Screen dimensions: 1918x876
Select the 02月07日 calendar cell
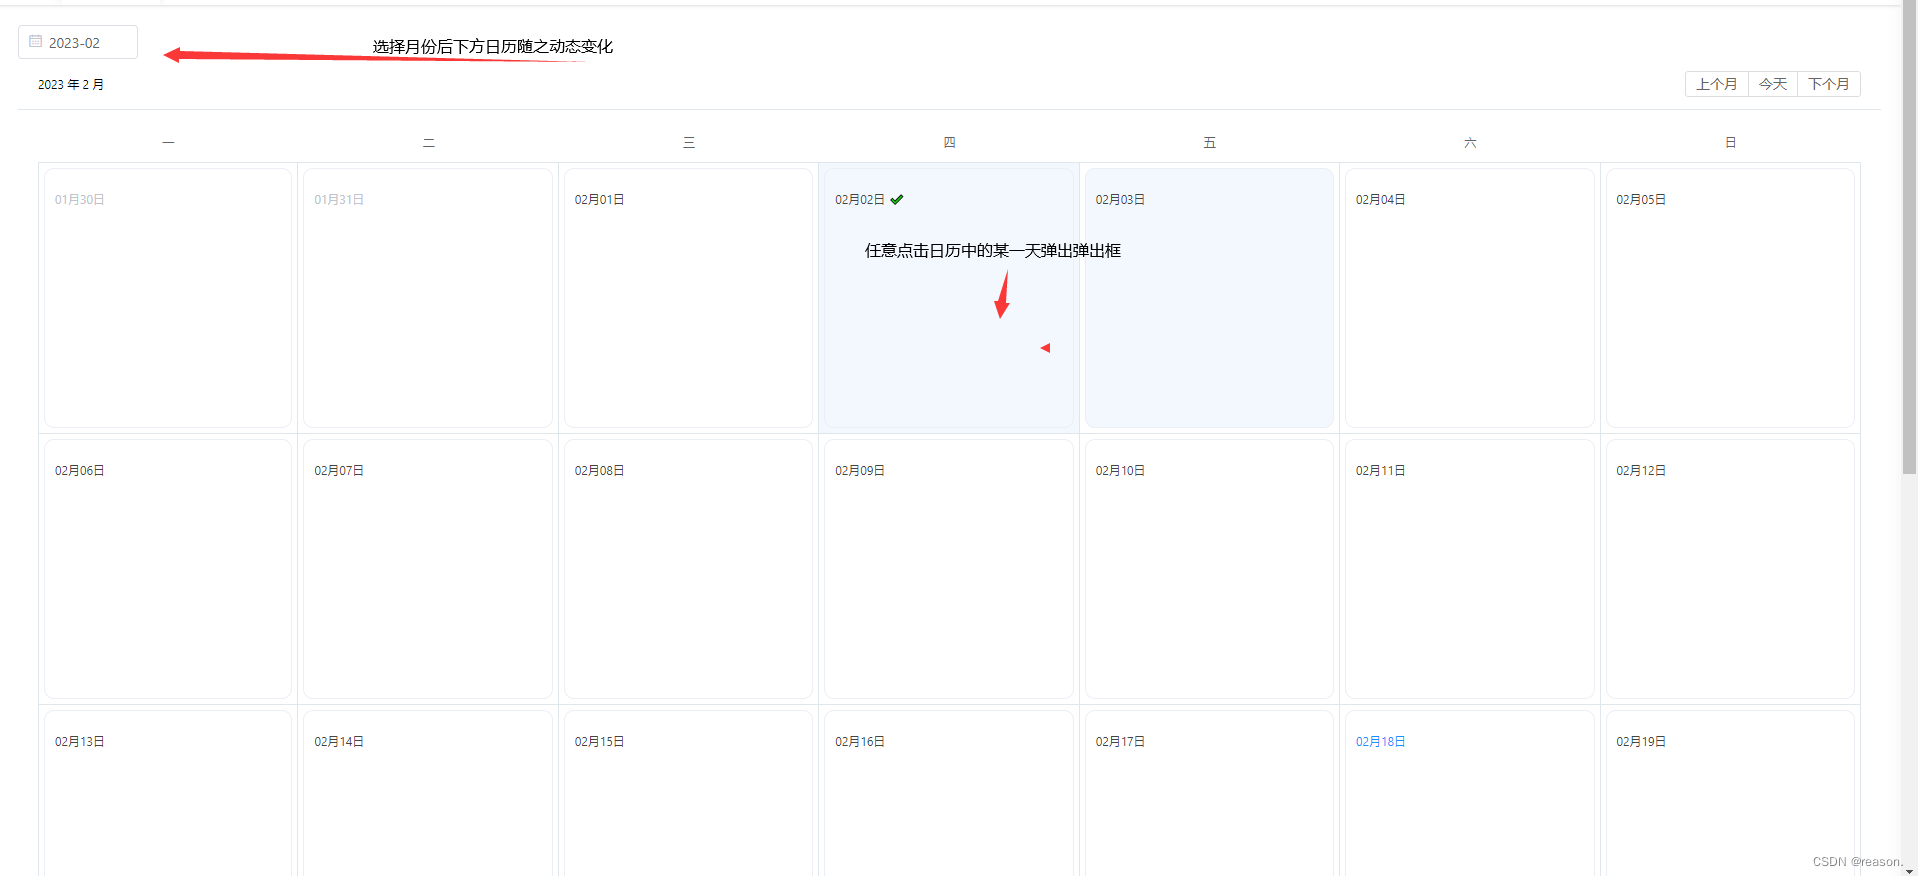[428, 569]
